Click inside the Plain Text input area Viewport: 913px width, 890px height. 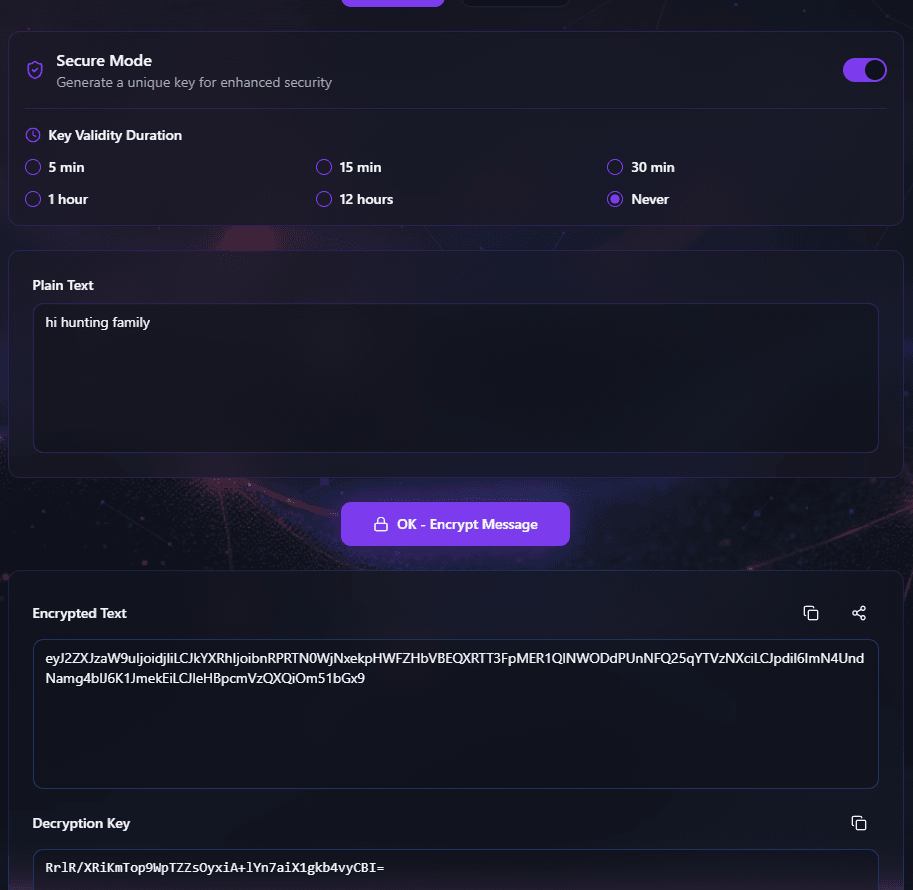(x=455, y=378)
